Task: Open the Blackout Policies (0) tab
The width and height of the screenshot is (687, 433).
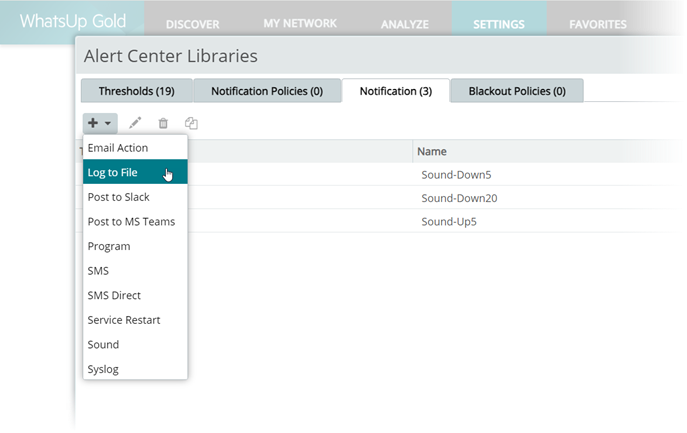Action: point(517,91)
